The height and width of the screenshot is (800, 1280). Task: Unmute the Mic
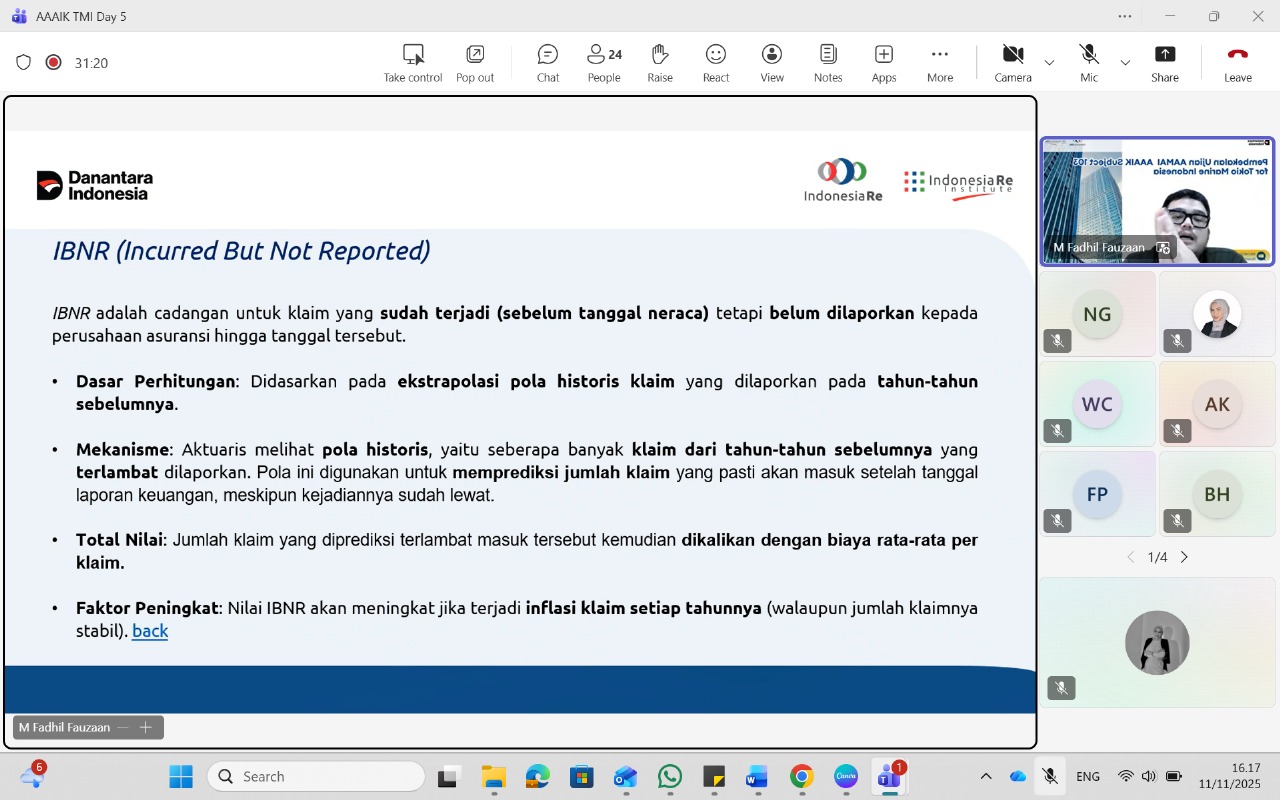(x=1089, y=62)
